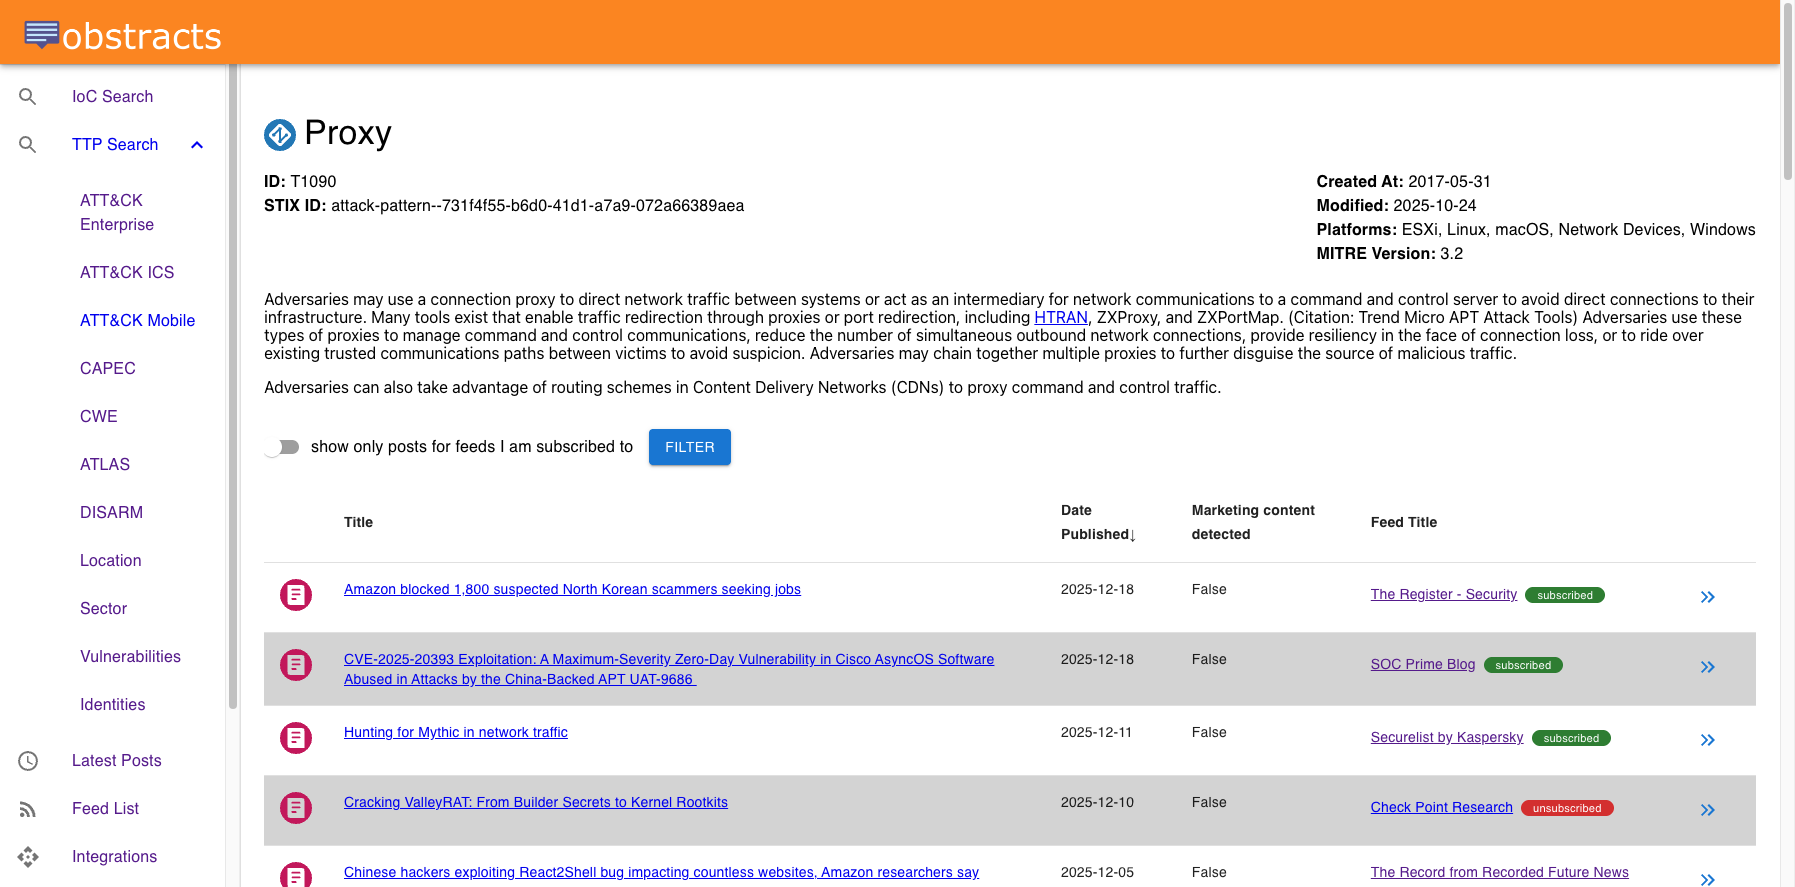The width and height of the screenshot is (1795, 887).
Task: Click subscribed badge next to Securelist by Kaspersky
Action: (x=1570, y=738)
